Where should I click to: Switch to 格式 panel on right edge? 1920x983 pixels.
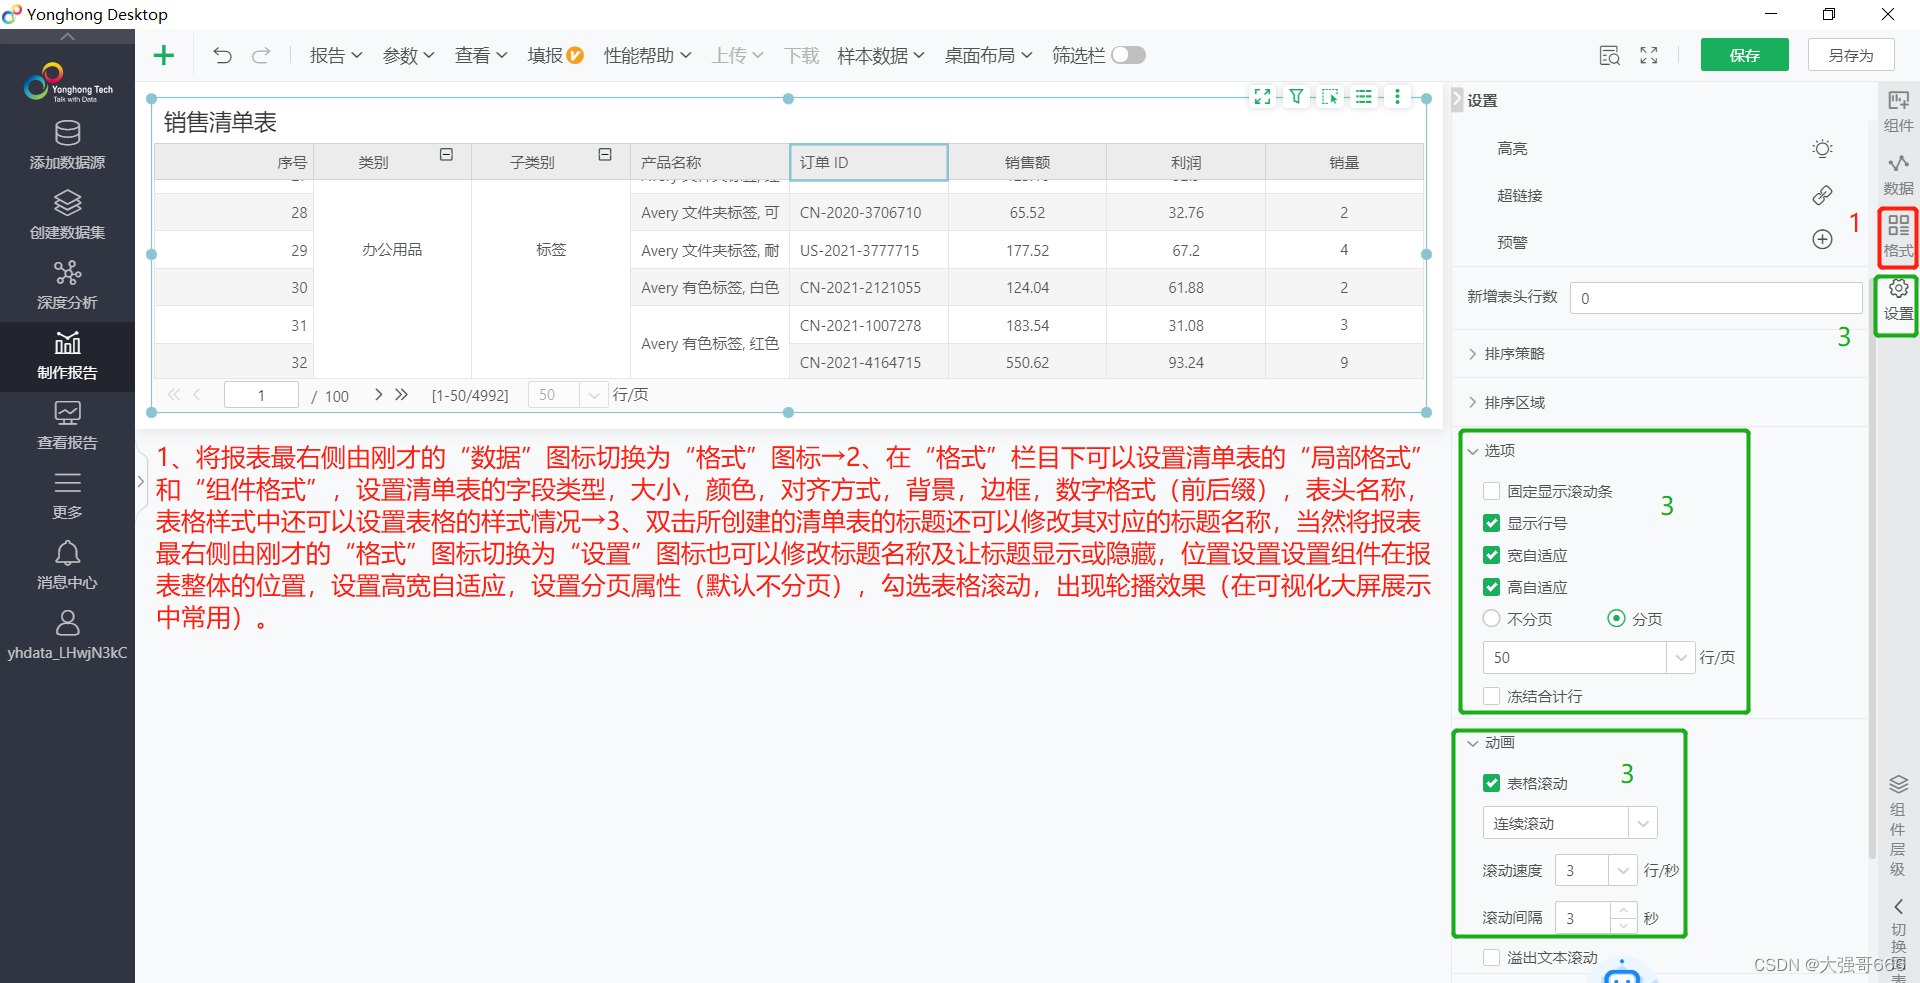(x=1898, y=237)
